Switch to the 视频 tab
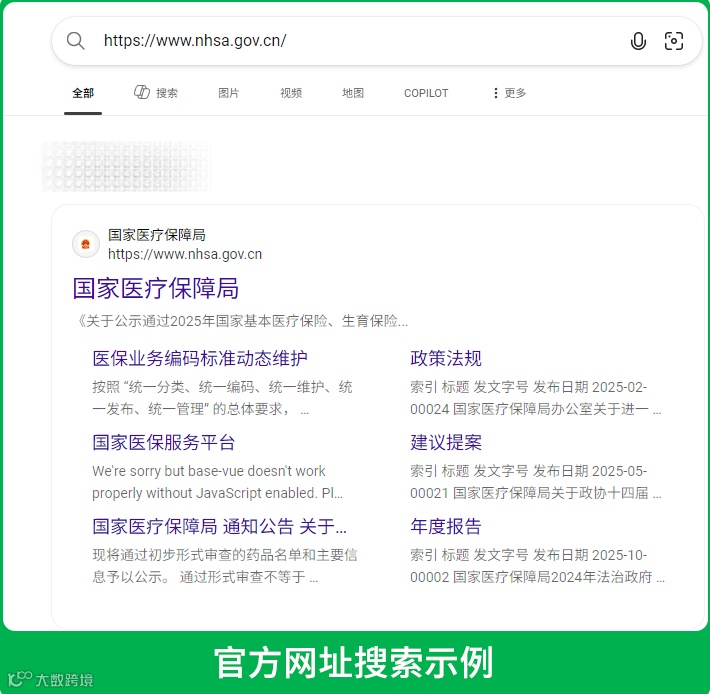Image resolution: width=710 pixels, height=694 pixels. [x=291, y=93]
